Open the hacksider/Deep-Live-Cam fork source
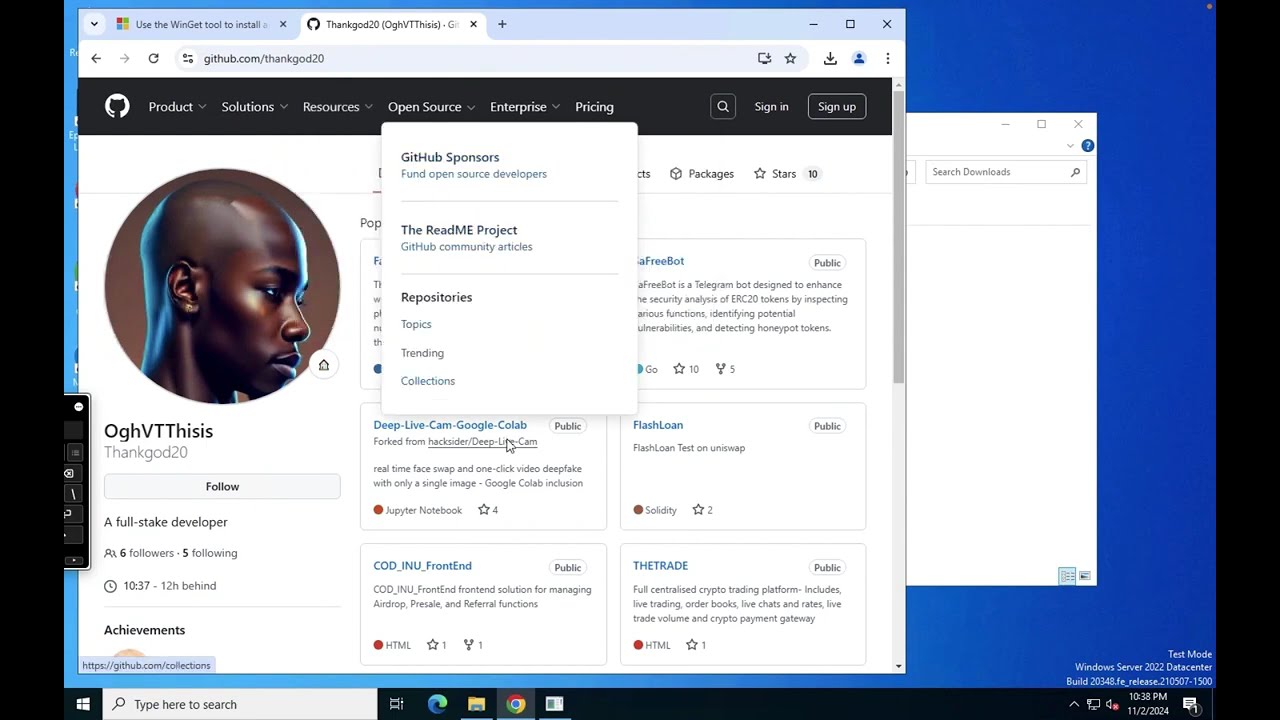 pos(482,442)
